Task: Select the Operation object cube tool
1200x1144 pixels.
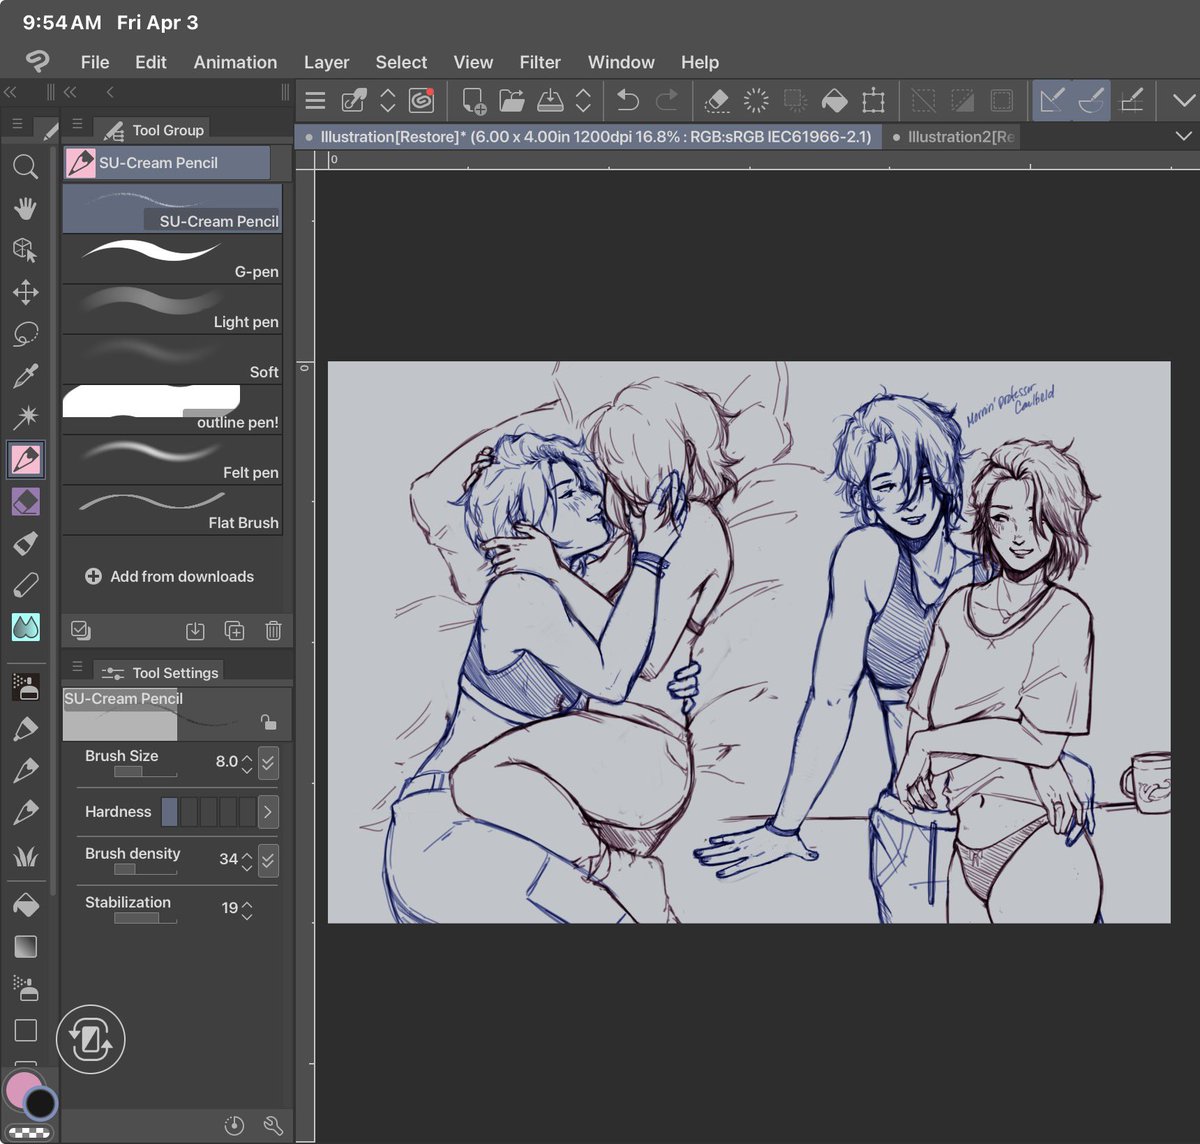Action: coord(25,250)
